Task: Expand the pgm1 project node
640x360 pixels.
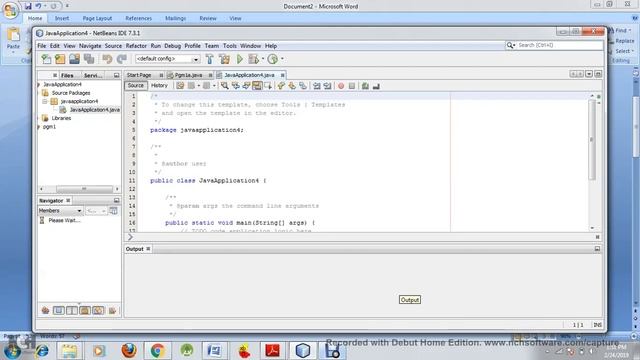Action: point(39,127)
